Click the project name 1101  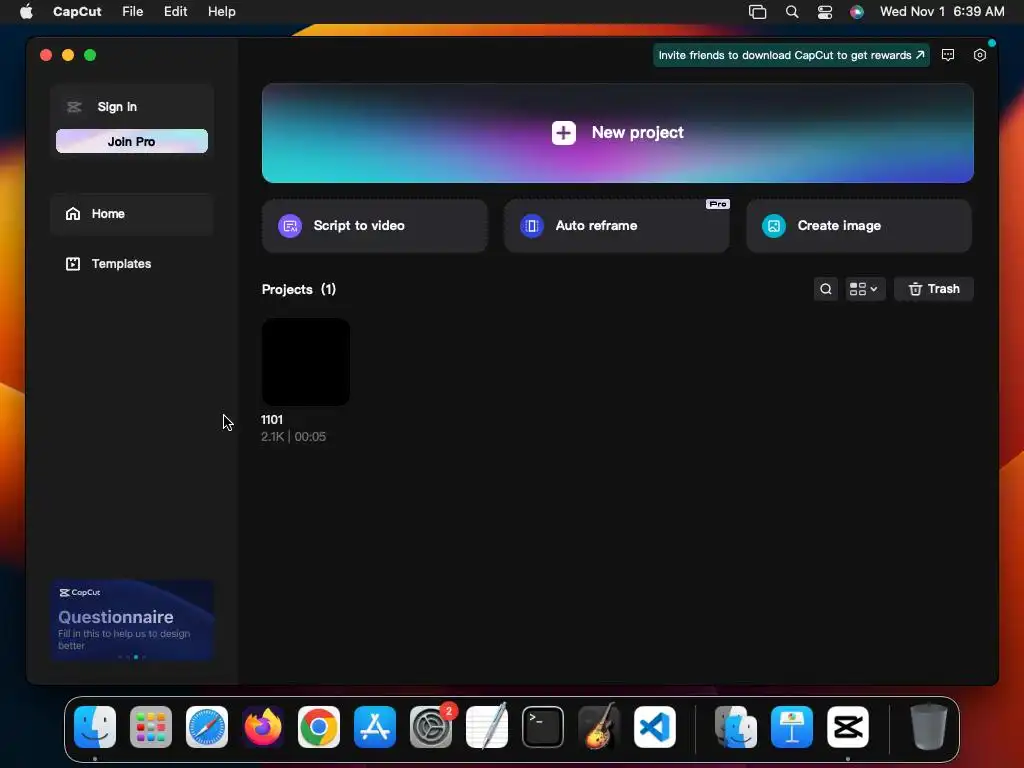point(272,419)
